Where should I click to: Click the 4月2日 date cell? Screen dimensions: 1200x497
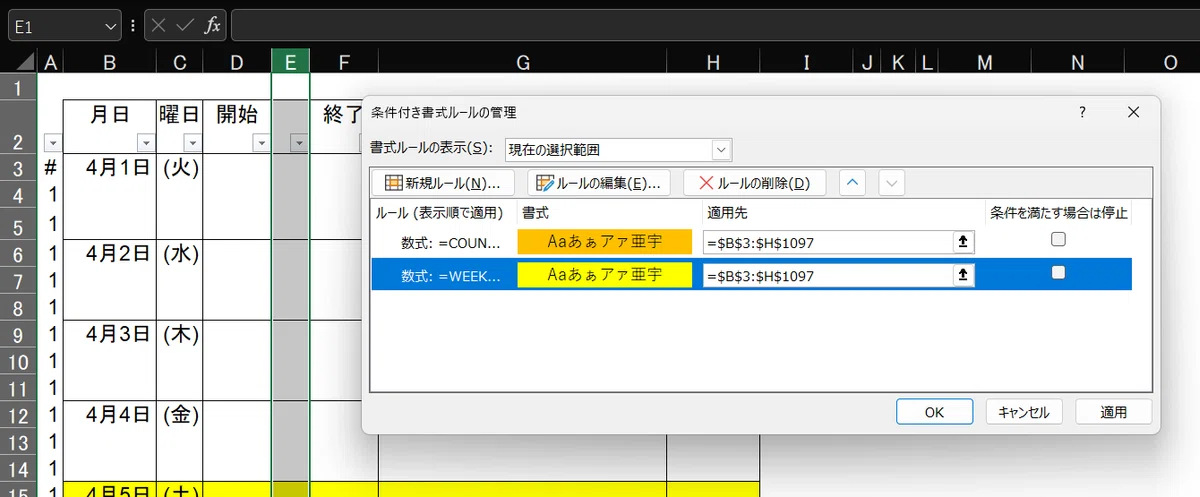[x=109, y=252]
